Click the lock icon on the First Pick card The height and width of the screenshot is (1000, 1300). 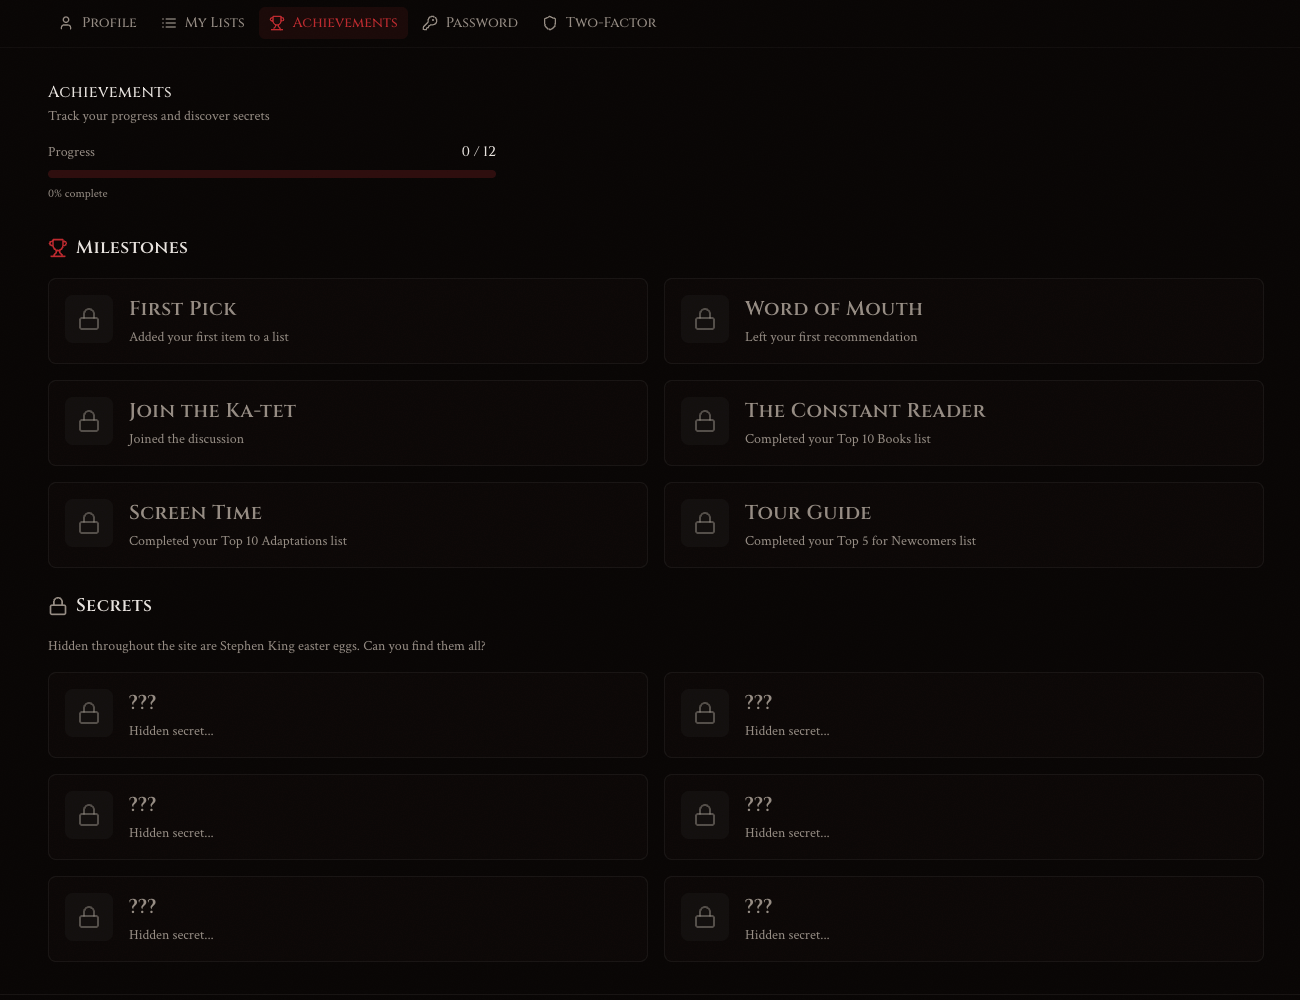pos(89,319)
